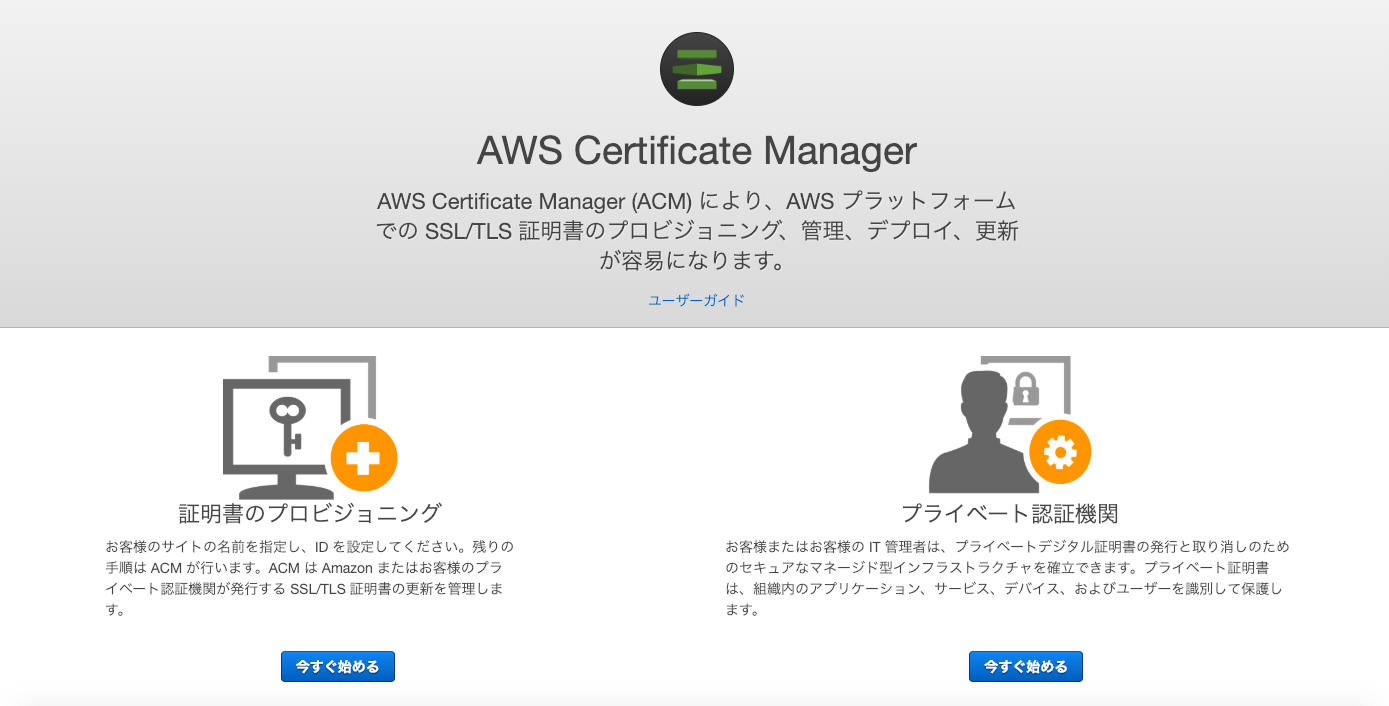Image resolution: width=1389 pixels, height=706 pixels.
Task: Click the AWS Certificate Manager service icon
Action: point(696,68)
